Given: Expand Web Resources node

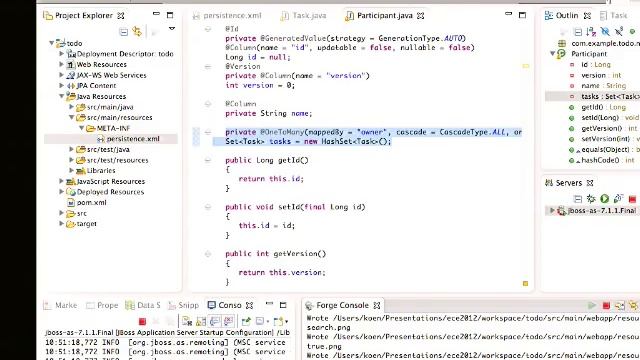Looking at the screenshot, I should click(61, 64).
